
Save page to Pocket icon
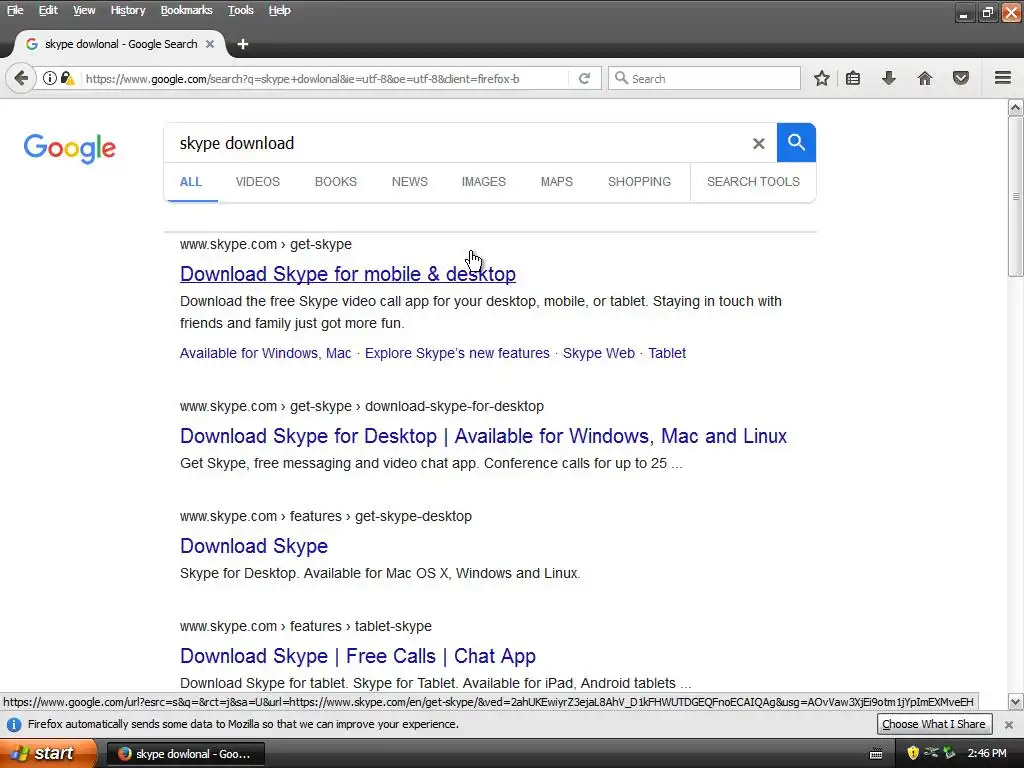tap(961, 78)
